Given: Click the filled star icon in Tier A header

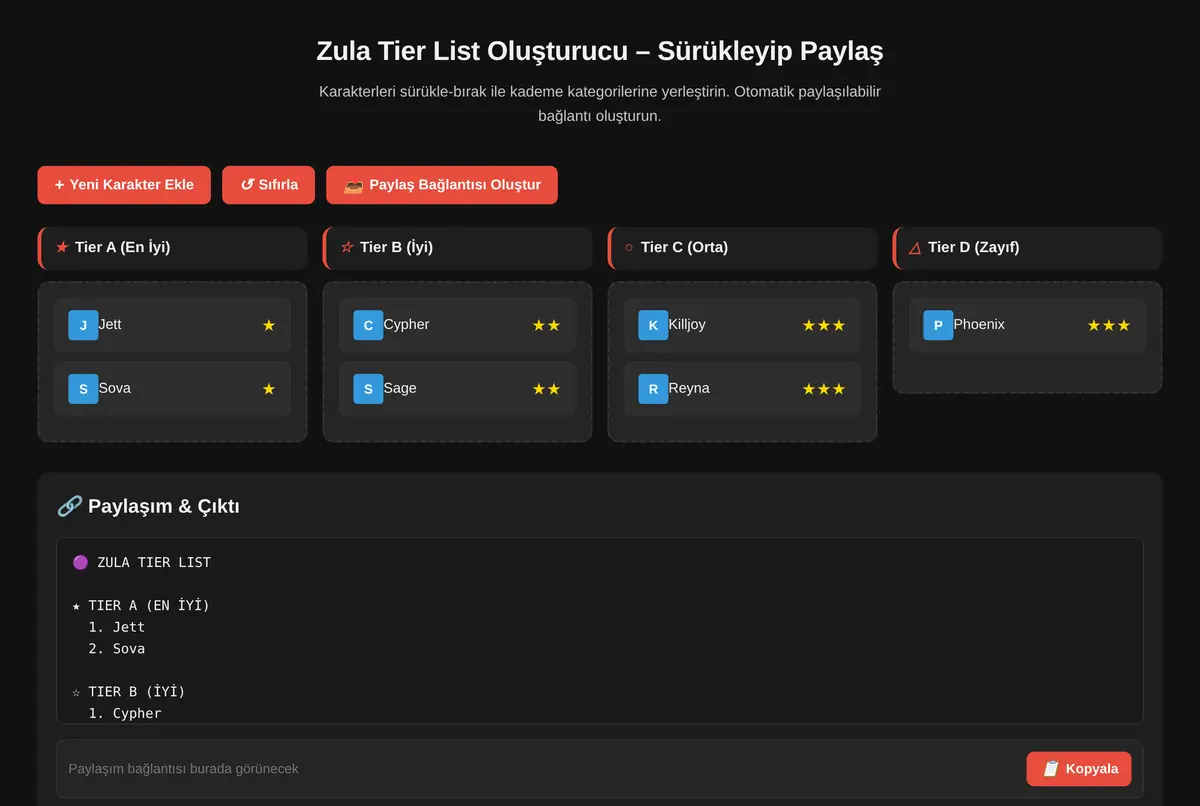Looking at the screenshot, I should (62, 247).
